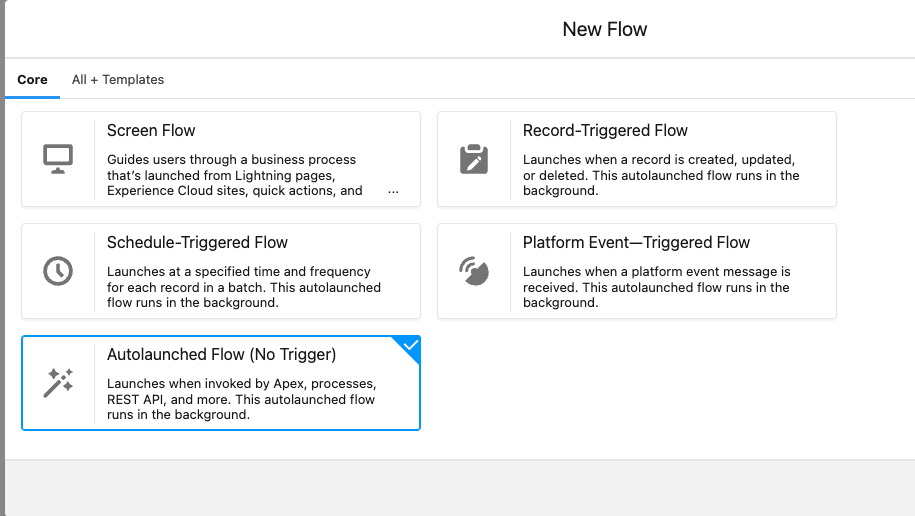Click the New Flow dialog title

605,29
